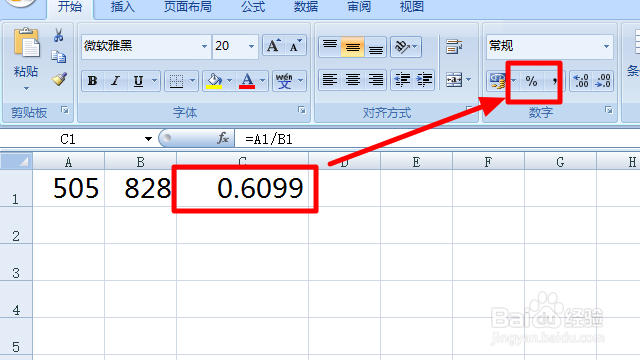Expand underline style arrow
Viewport: 640px width, 360px height.
[x=155, y=81]
